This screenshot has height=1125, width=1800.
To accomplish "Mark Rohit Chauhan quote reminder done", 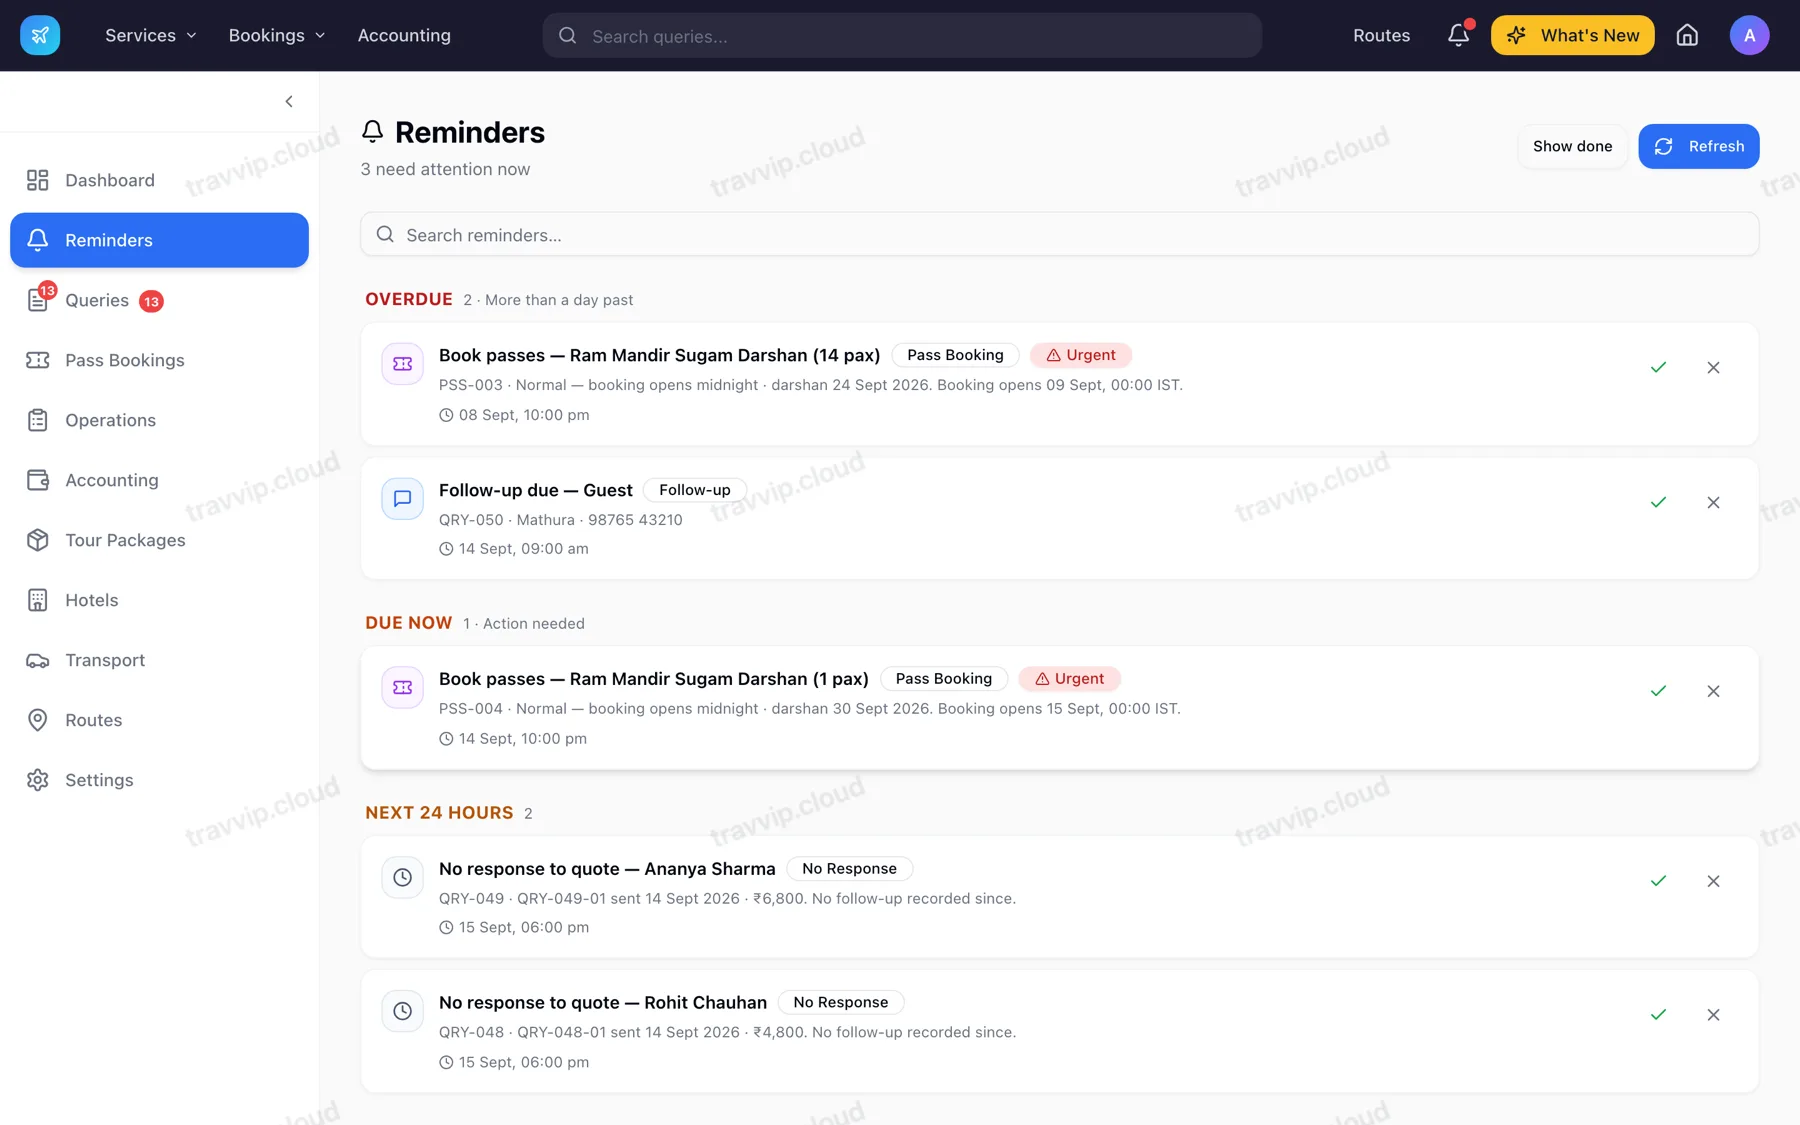I will 1658,1014.
